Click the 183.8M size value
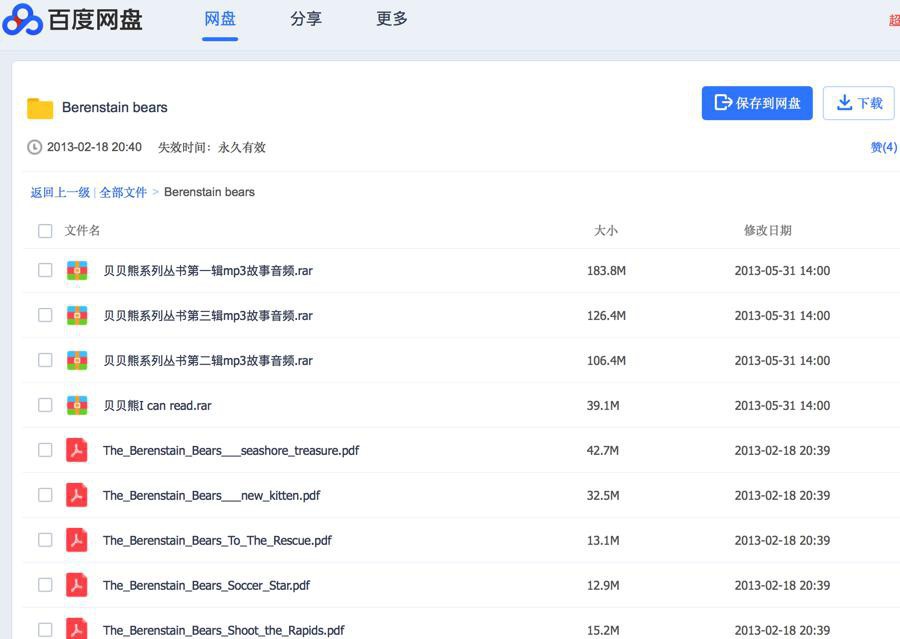Screen dimensions: 900x639 point(606,270)
